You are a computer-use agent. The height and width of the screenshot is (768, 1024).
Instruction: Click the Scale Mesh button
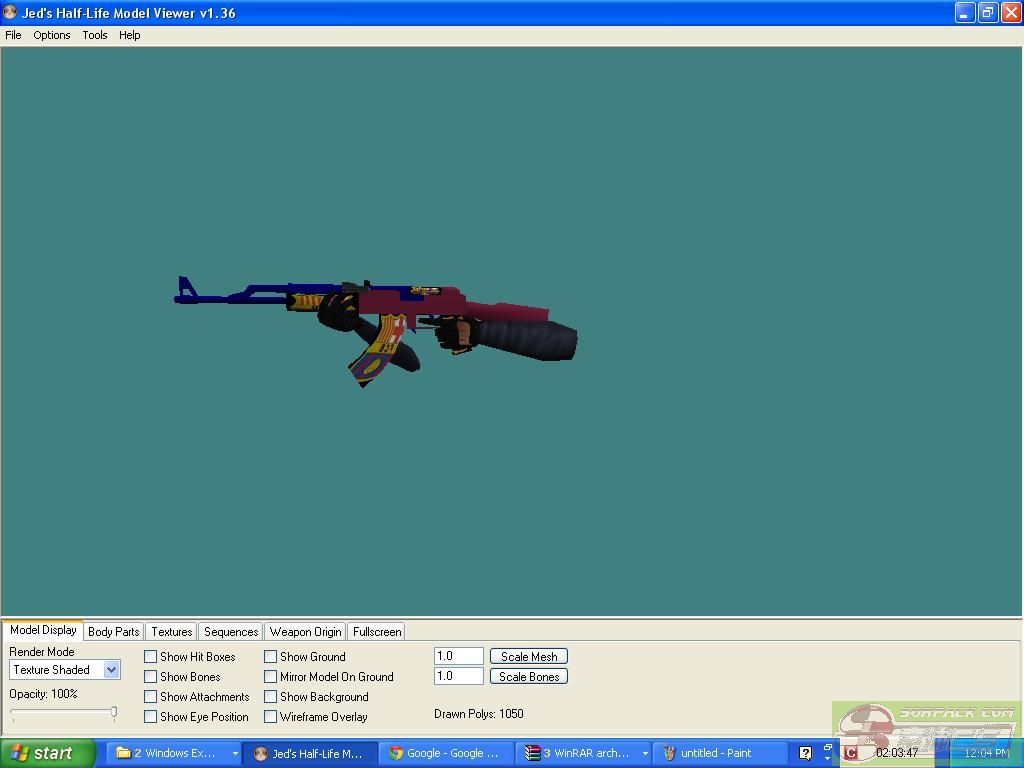(529, 656)
